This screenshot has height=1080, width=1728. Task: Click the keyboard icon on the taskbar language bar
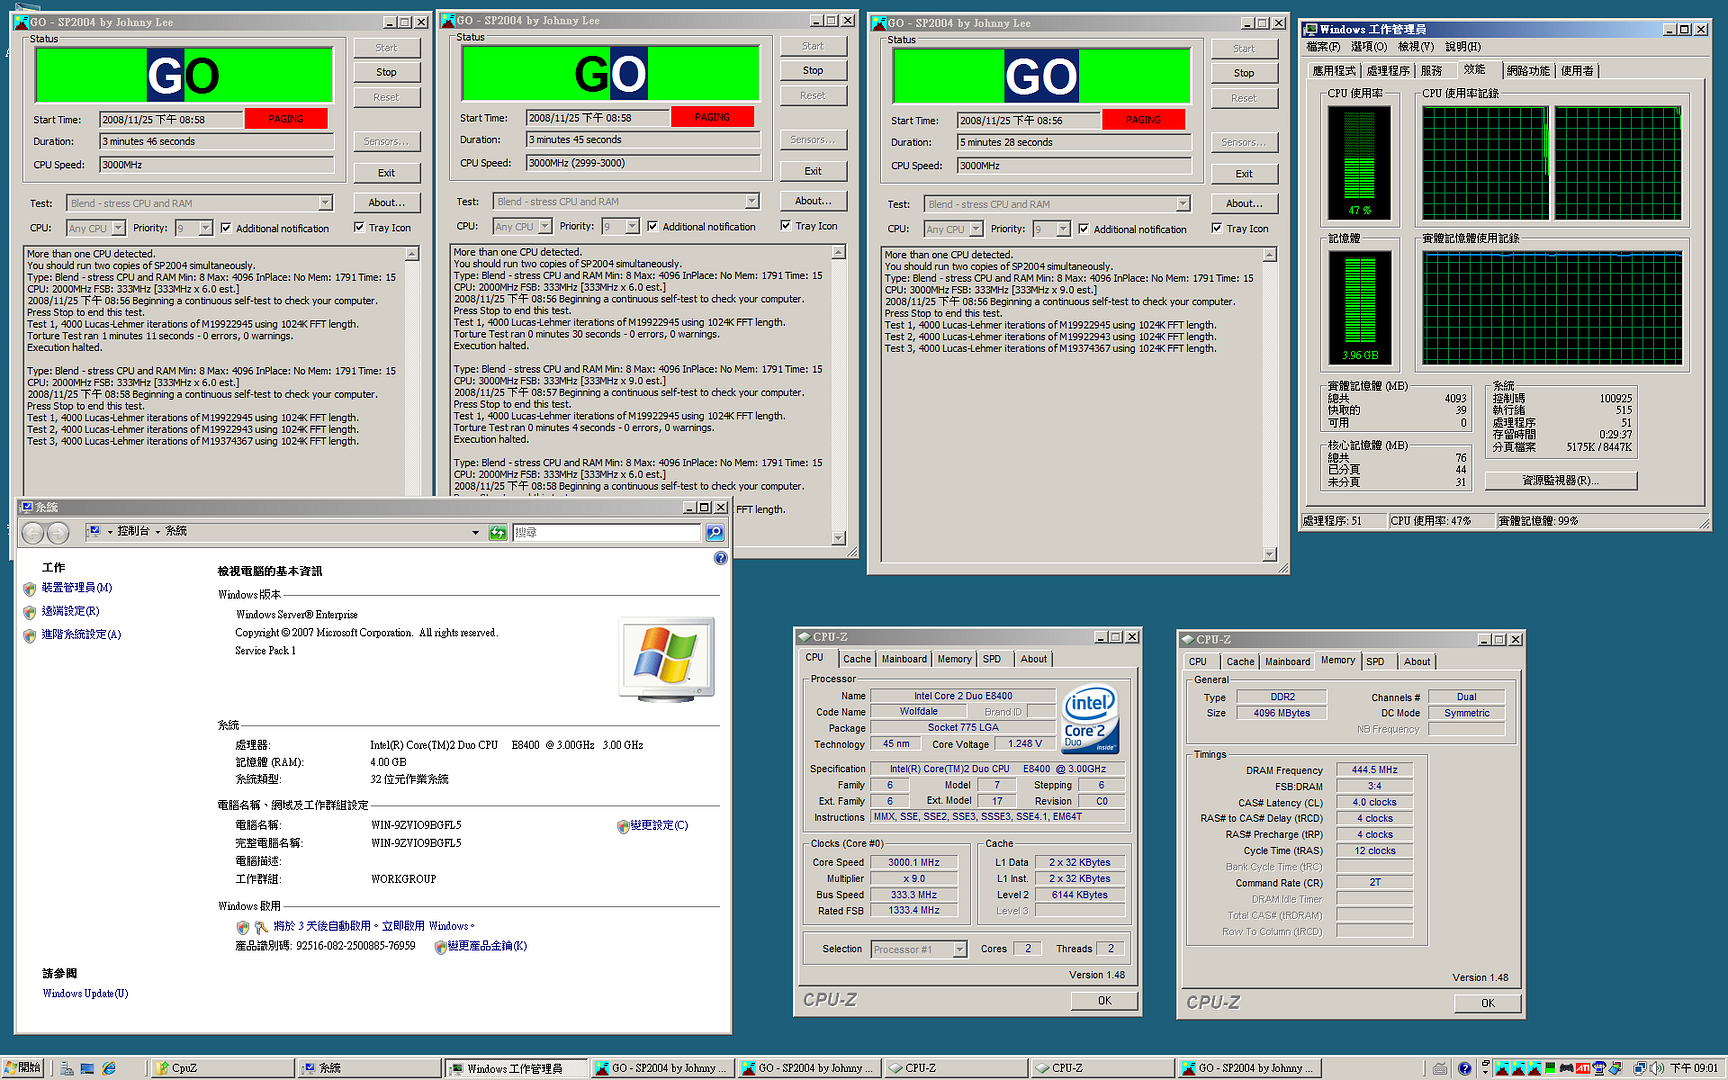pyautogui.click(x=1440, y=1068)
